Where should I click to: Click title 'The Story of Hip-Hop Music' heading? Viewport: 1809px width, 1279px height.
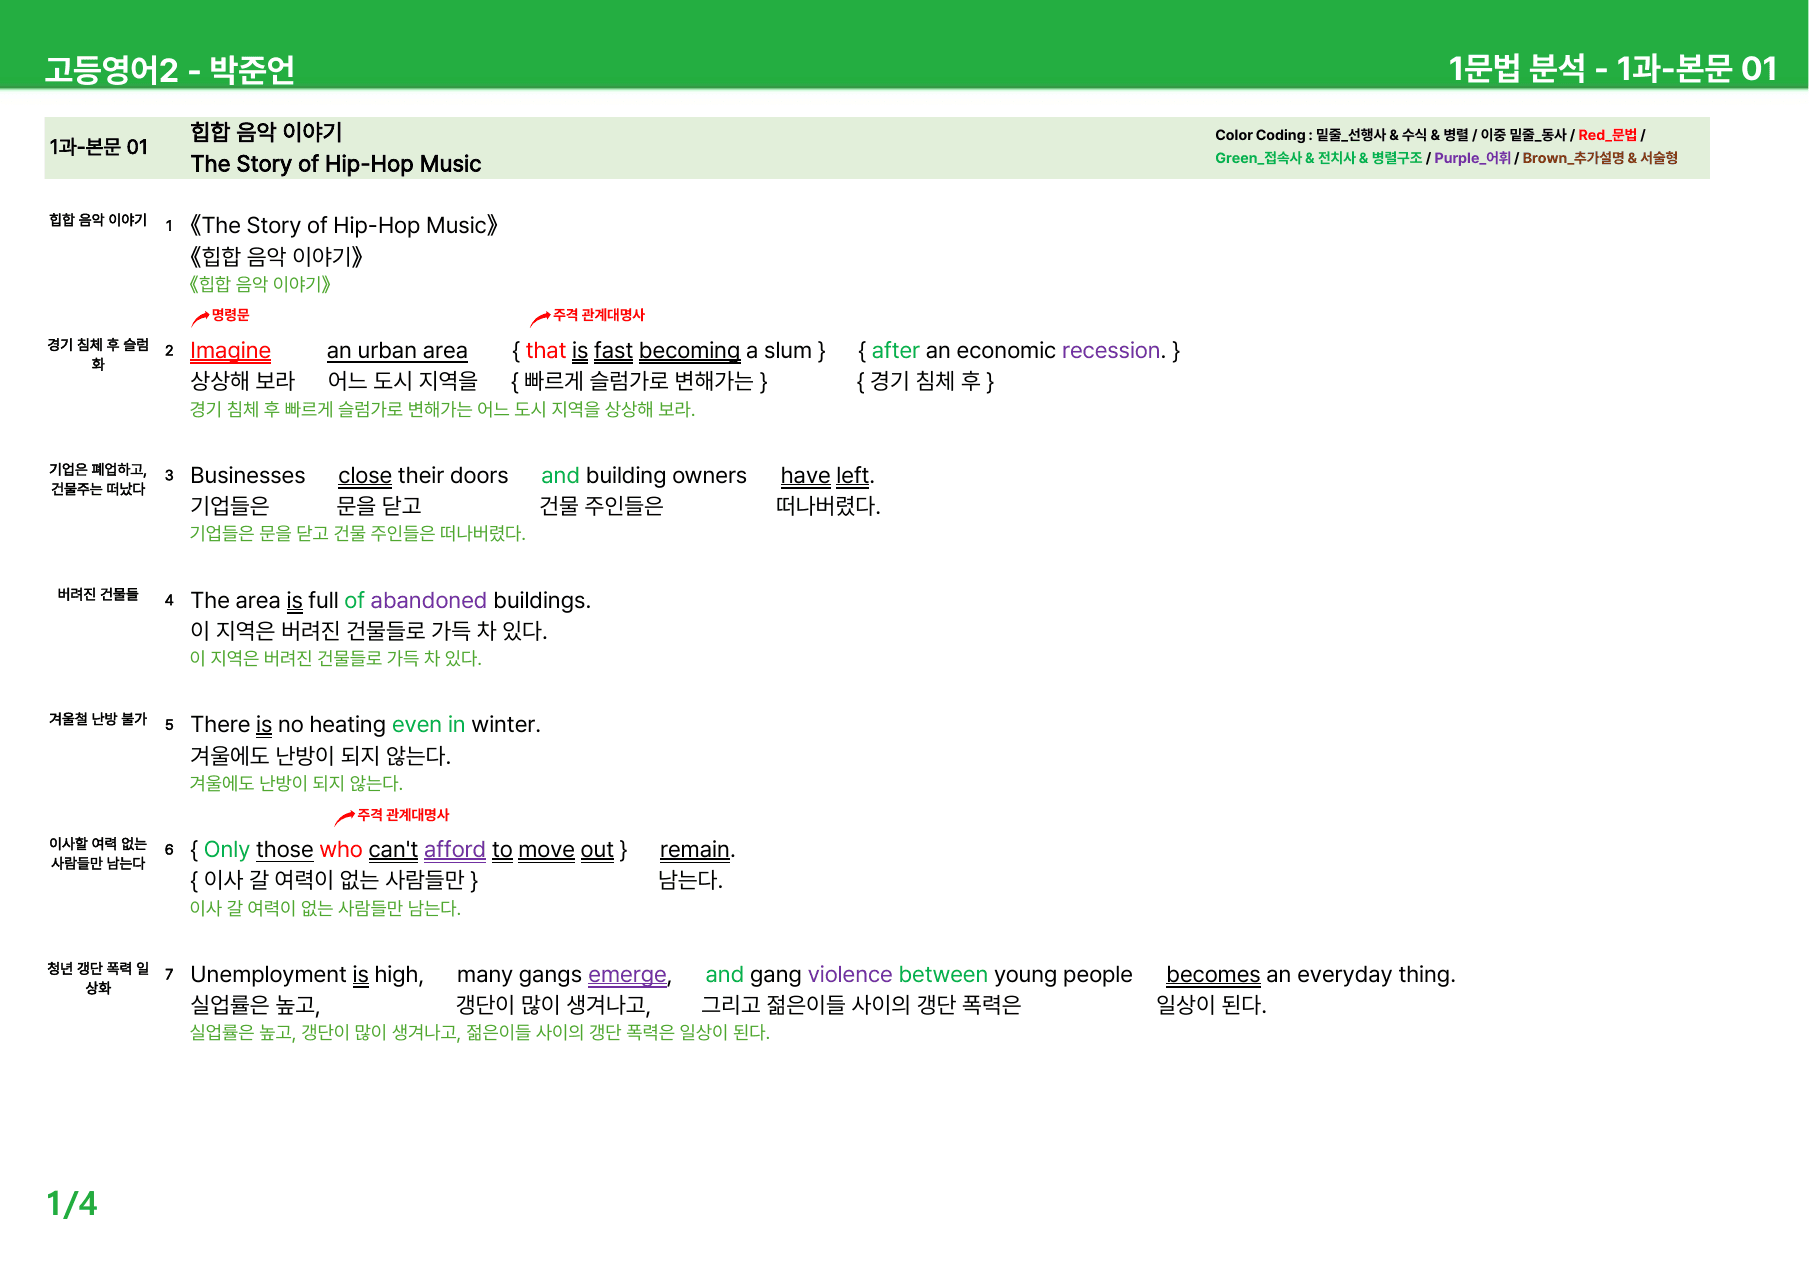335,164
